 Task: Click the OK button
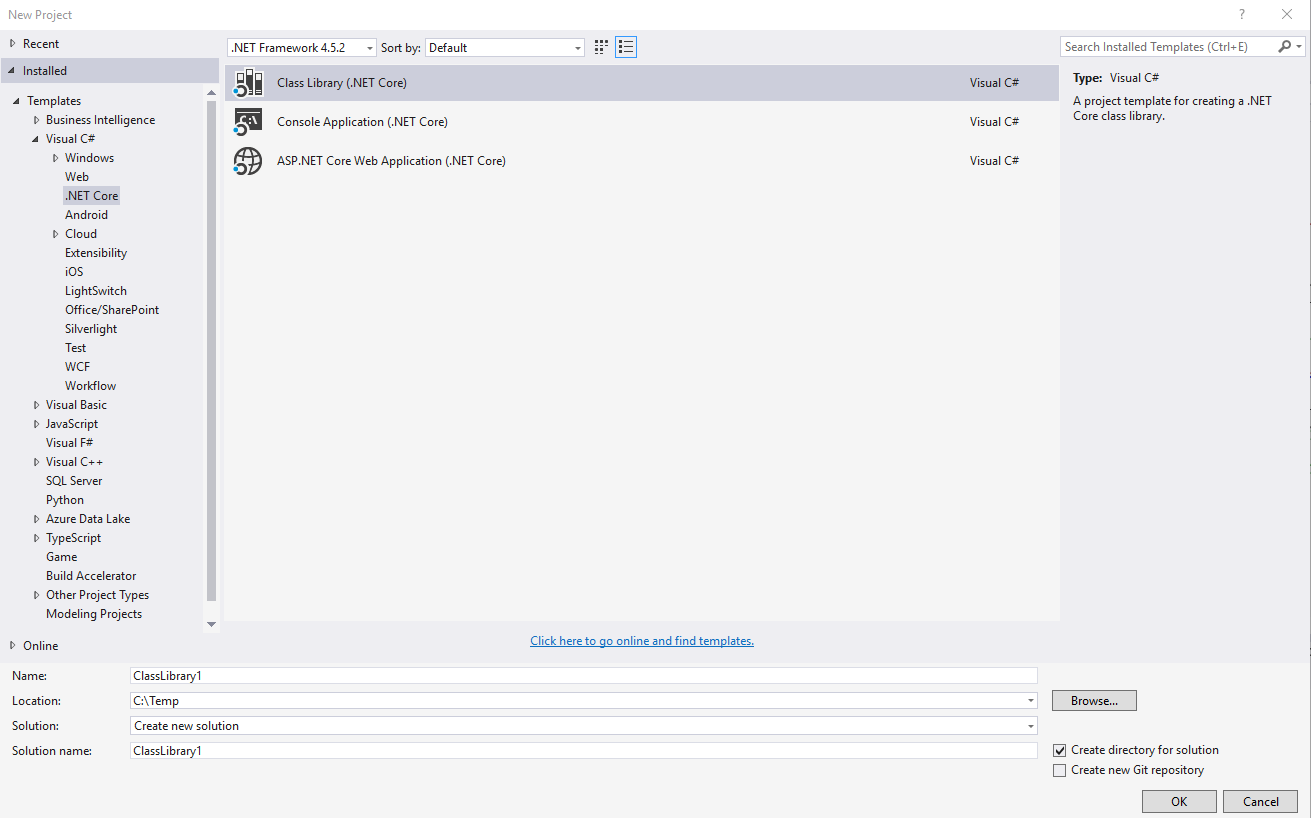1179,801
